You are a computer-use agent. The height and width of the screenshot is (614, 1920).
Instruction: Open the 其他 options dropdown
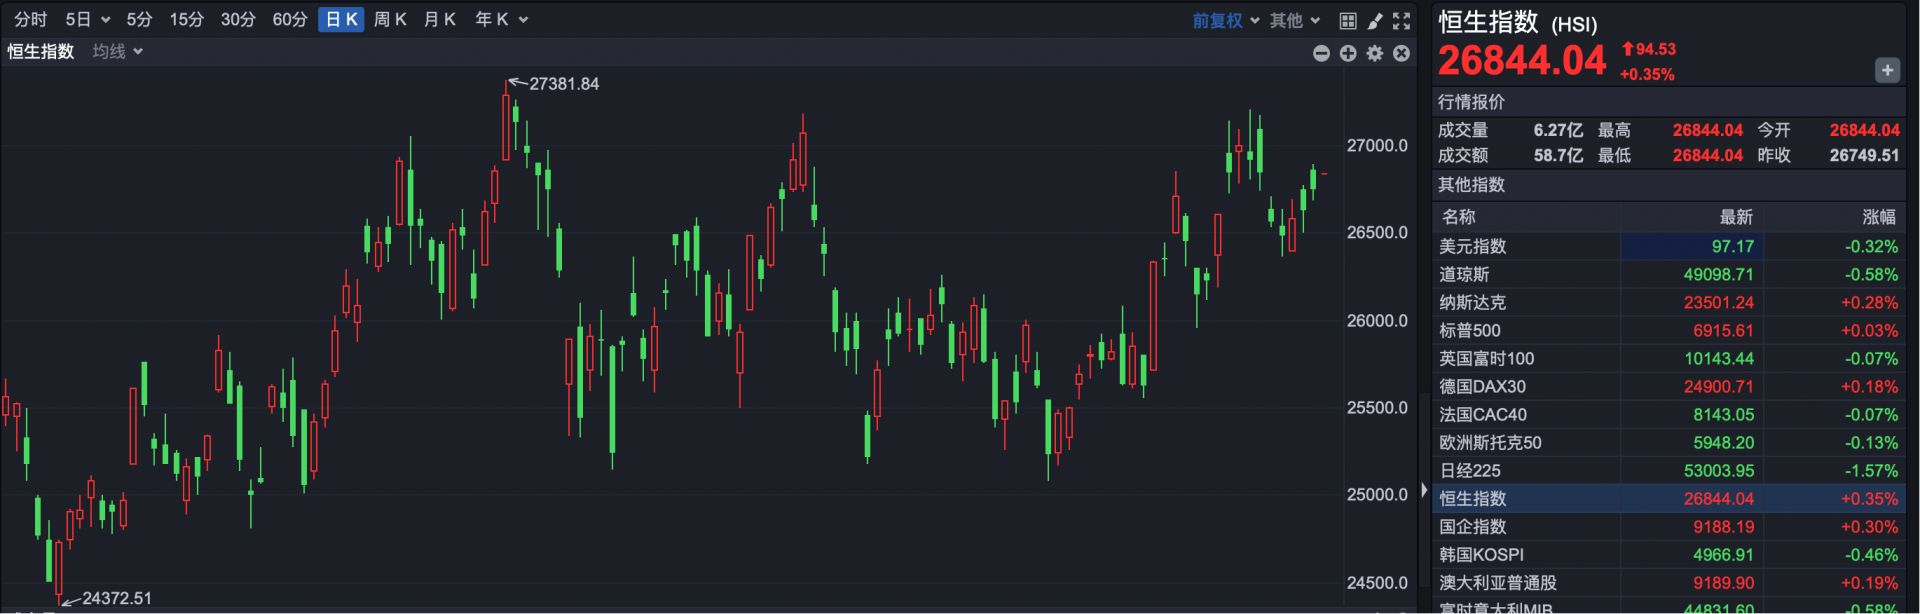(x=1295, y=20)
